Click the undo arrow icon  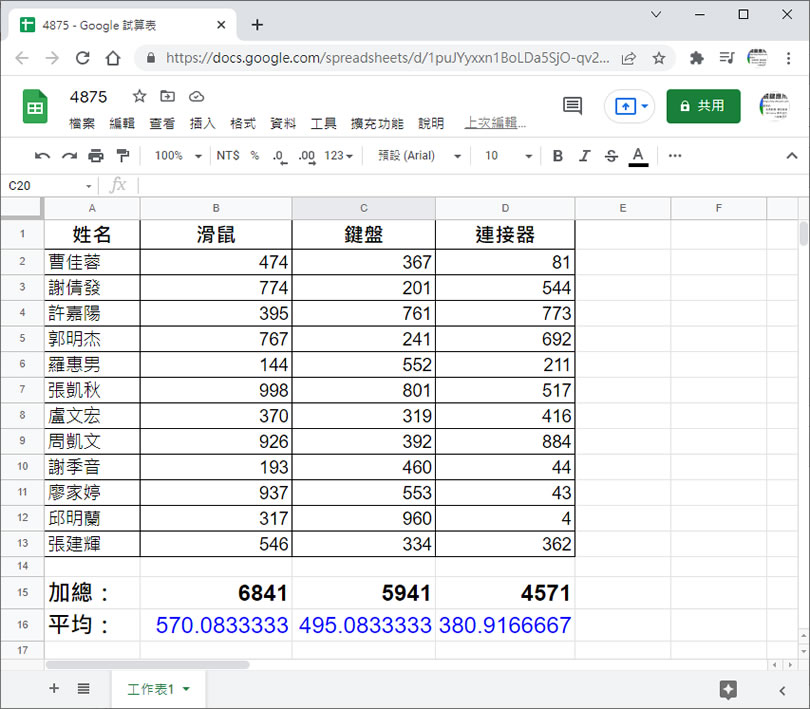point(42,156)
